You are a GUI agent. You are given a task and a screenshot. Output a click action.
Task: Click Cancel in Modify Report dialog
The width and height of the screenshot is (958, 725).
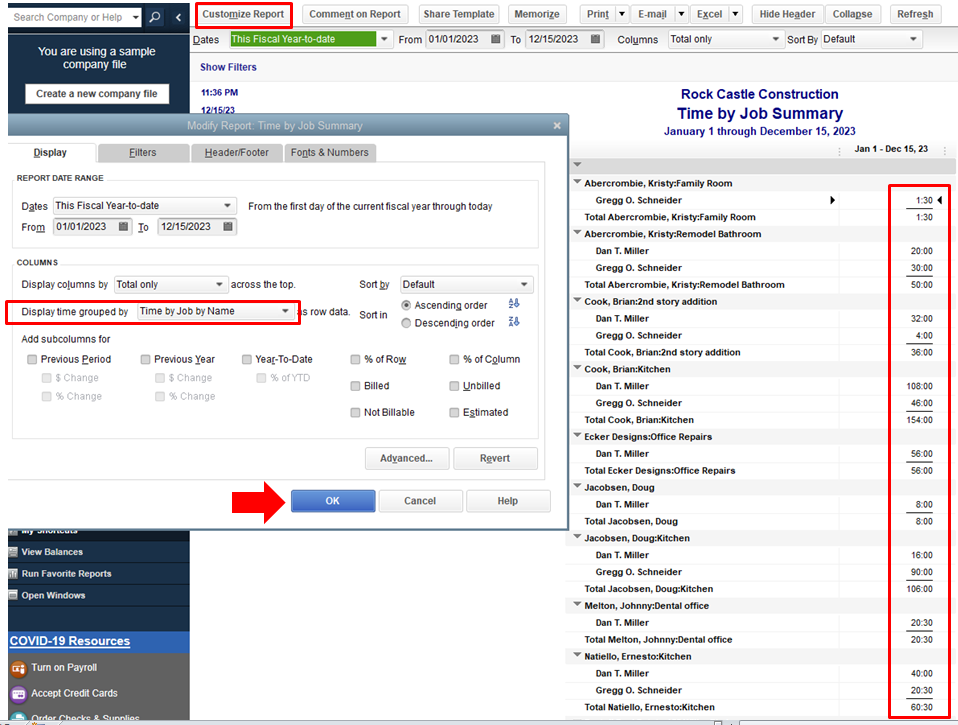[x=420, y=501]
